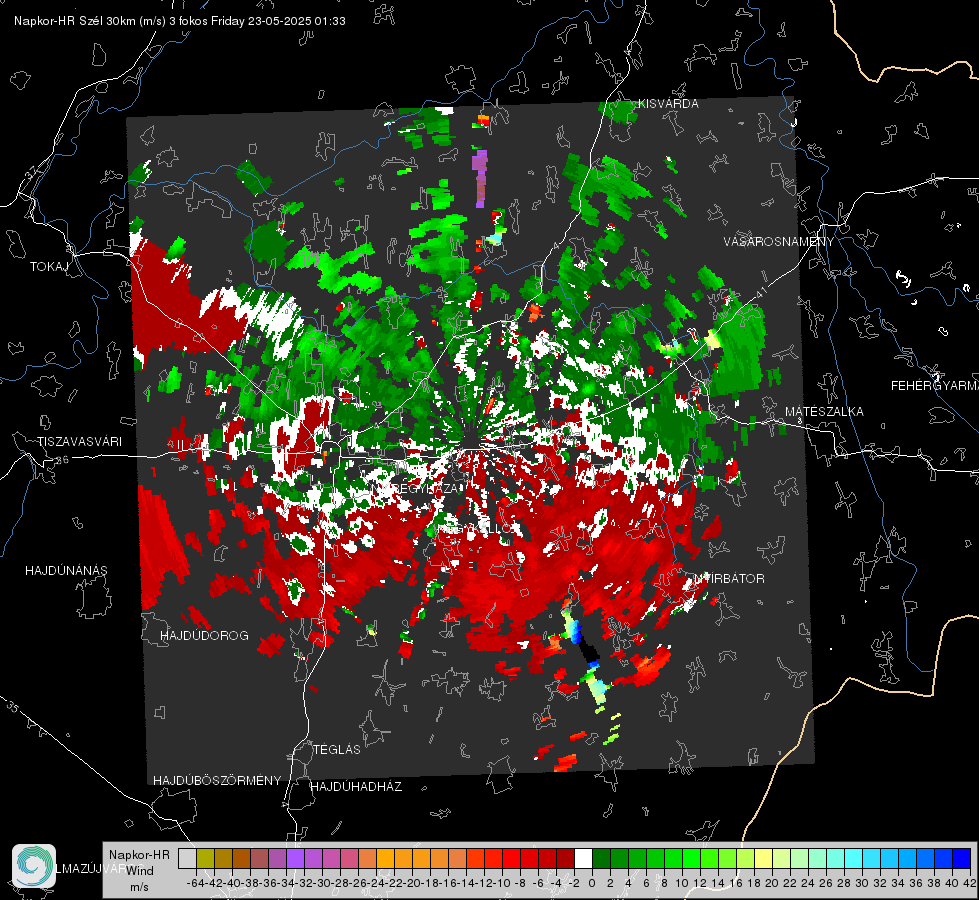Click the FEHÉRGYARMAT label at right edge
Screen dimensions: 979x900
934,385
